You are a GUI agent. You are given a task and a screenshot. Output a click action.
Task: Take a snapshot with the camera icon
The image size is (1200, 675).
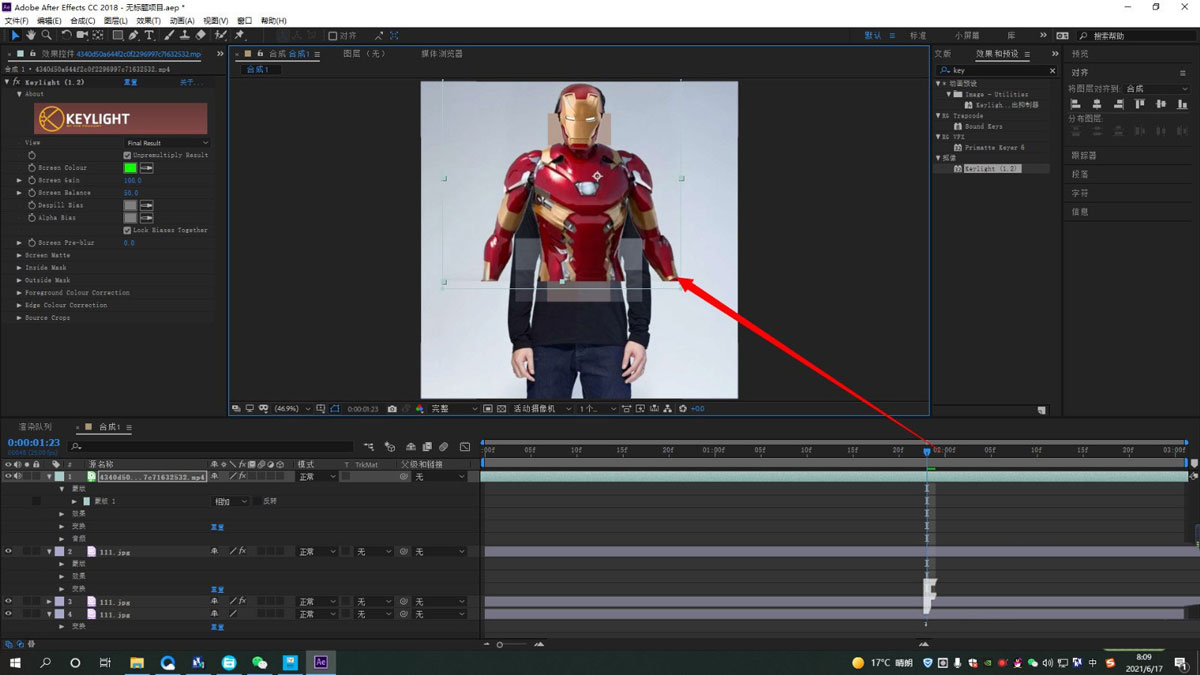pyautogui.click(x=392, y=409)
